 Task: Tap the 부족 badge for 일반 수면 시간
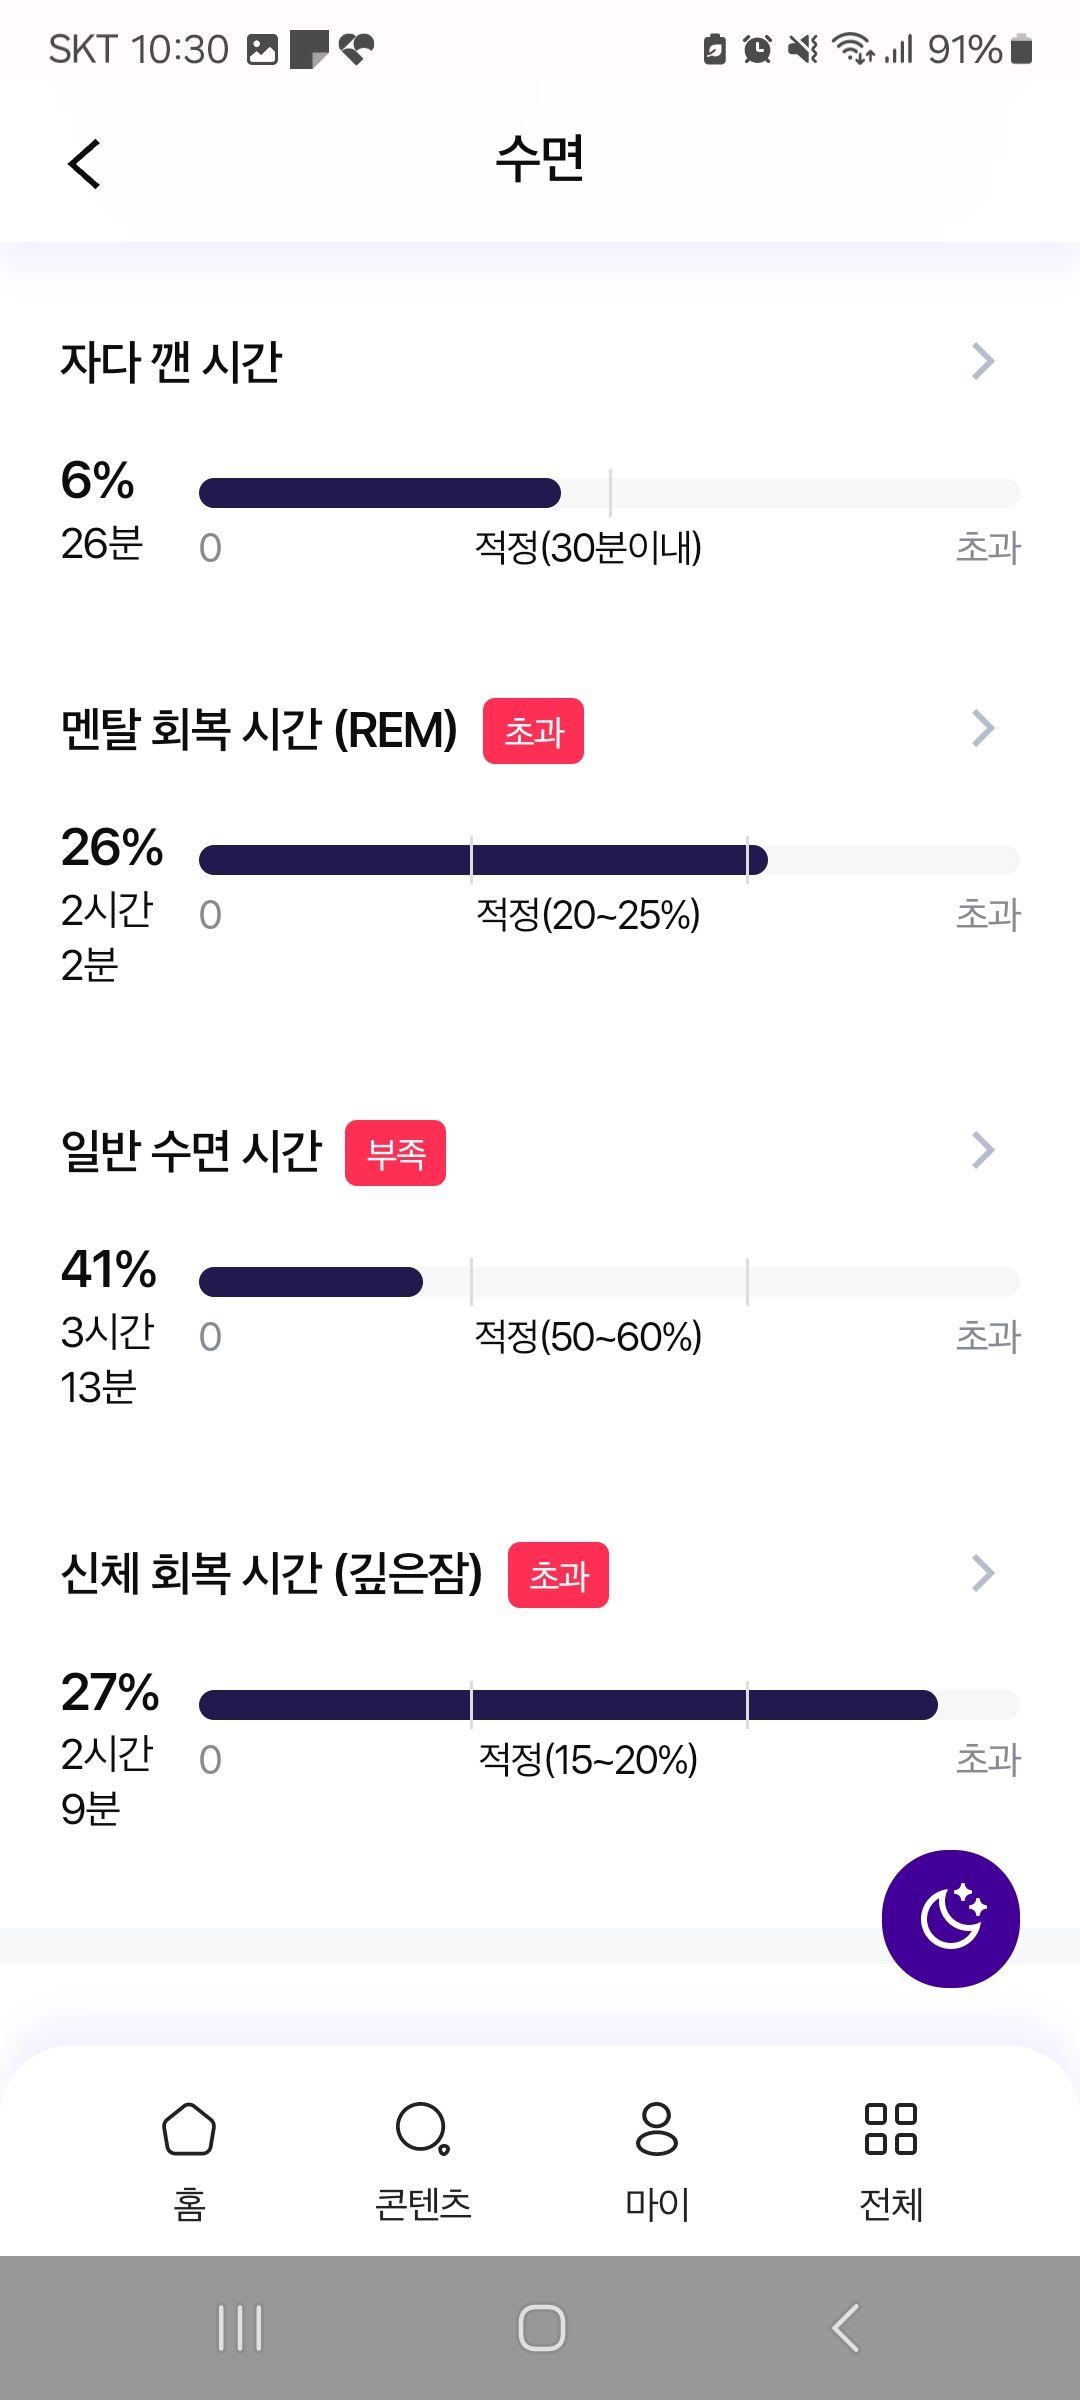(395, 1153)
